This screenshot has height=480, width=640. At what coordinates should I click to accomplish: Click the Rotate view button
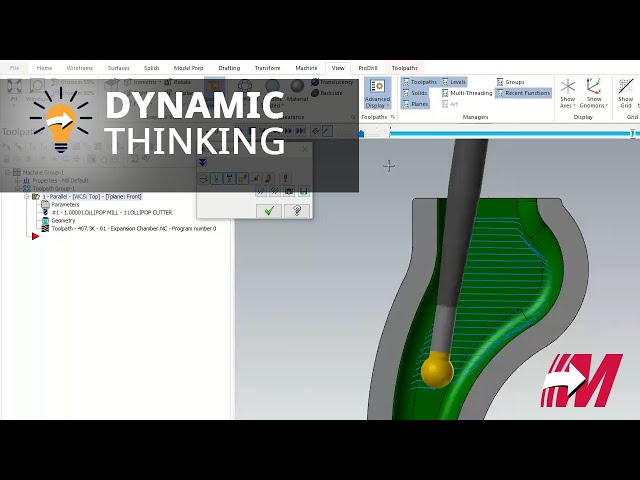tap(178, 82)
